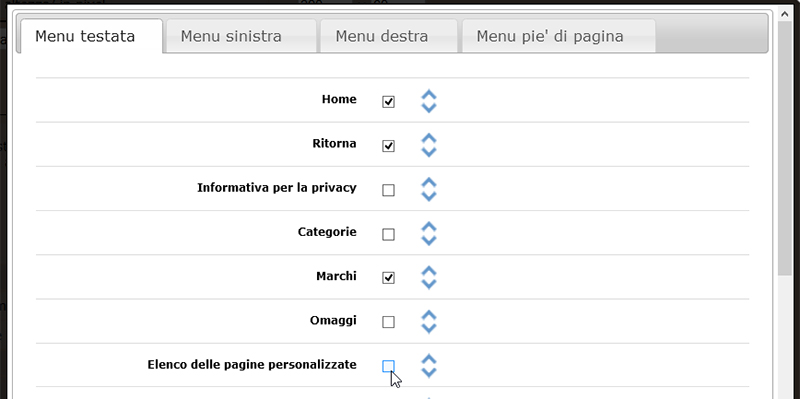The width and height of the screenshot is (800, 399).
Task: Disable the Marchi checkbox
Action: [x=388, y=278]
